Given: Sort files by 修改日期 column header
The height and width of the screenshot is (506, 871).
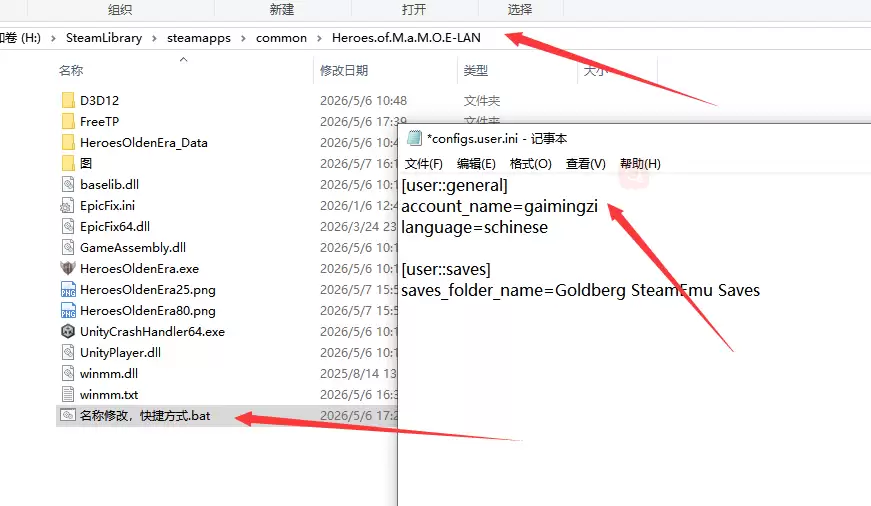Looking at the screenshot, I should pos(344,71).
